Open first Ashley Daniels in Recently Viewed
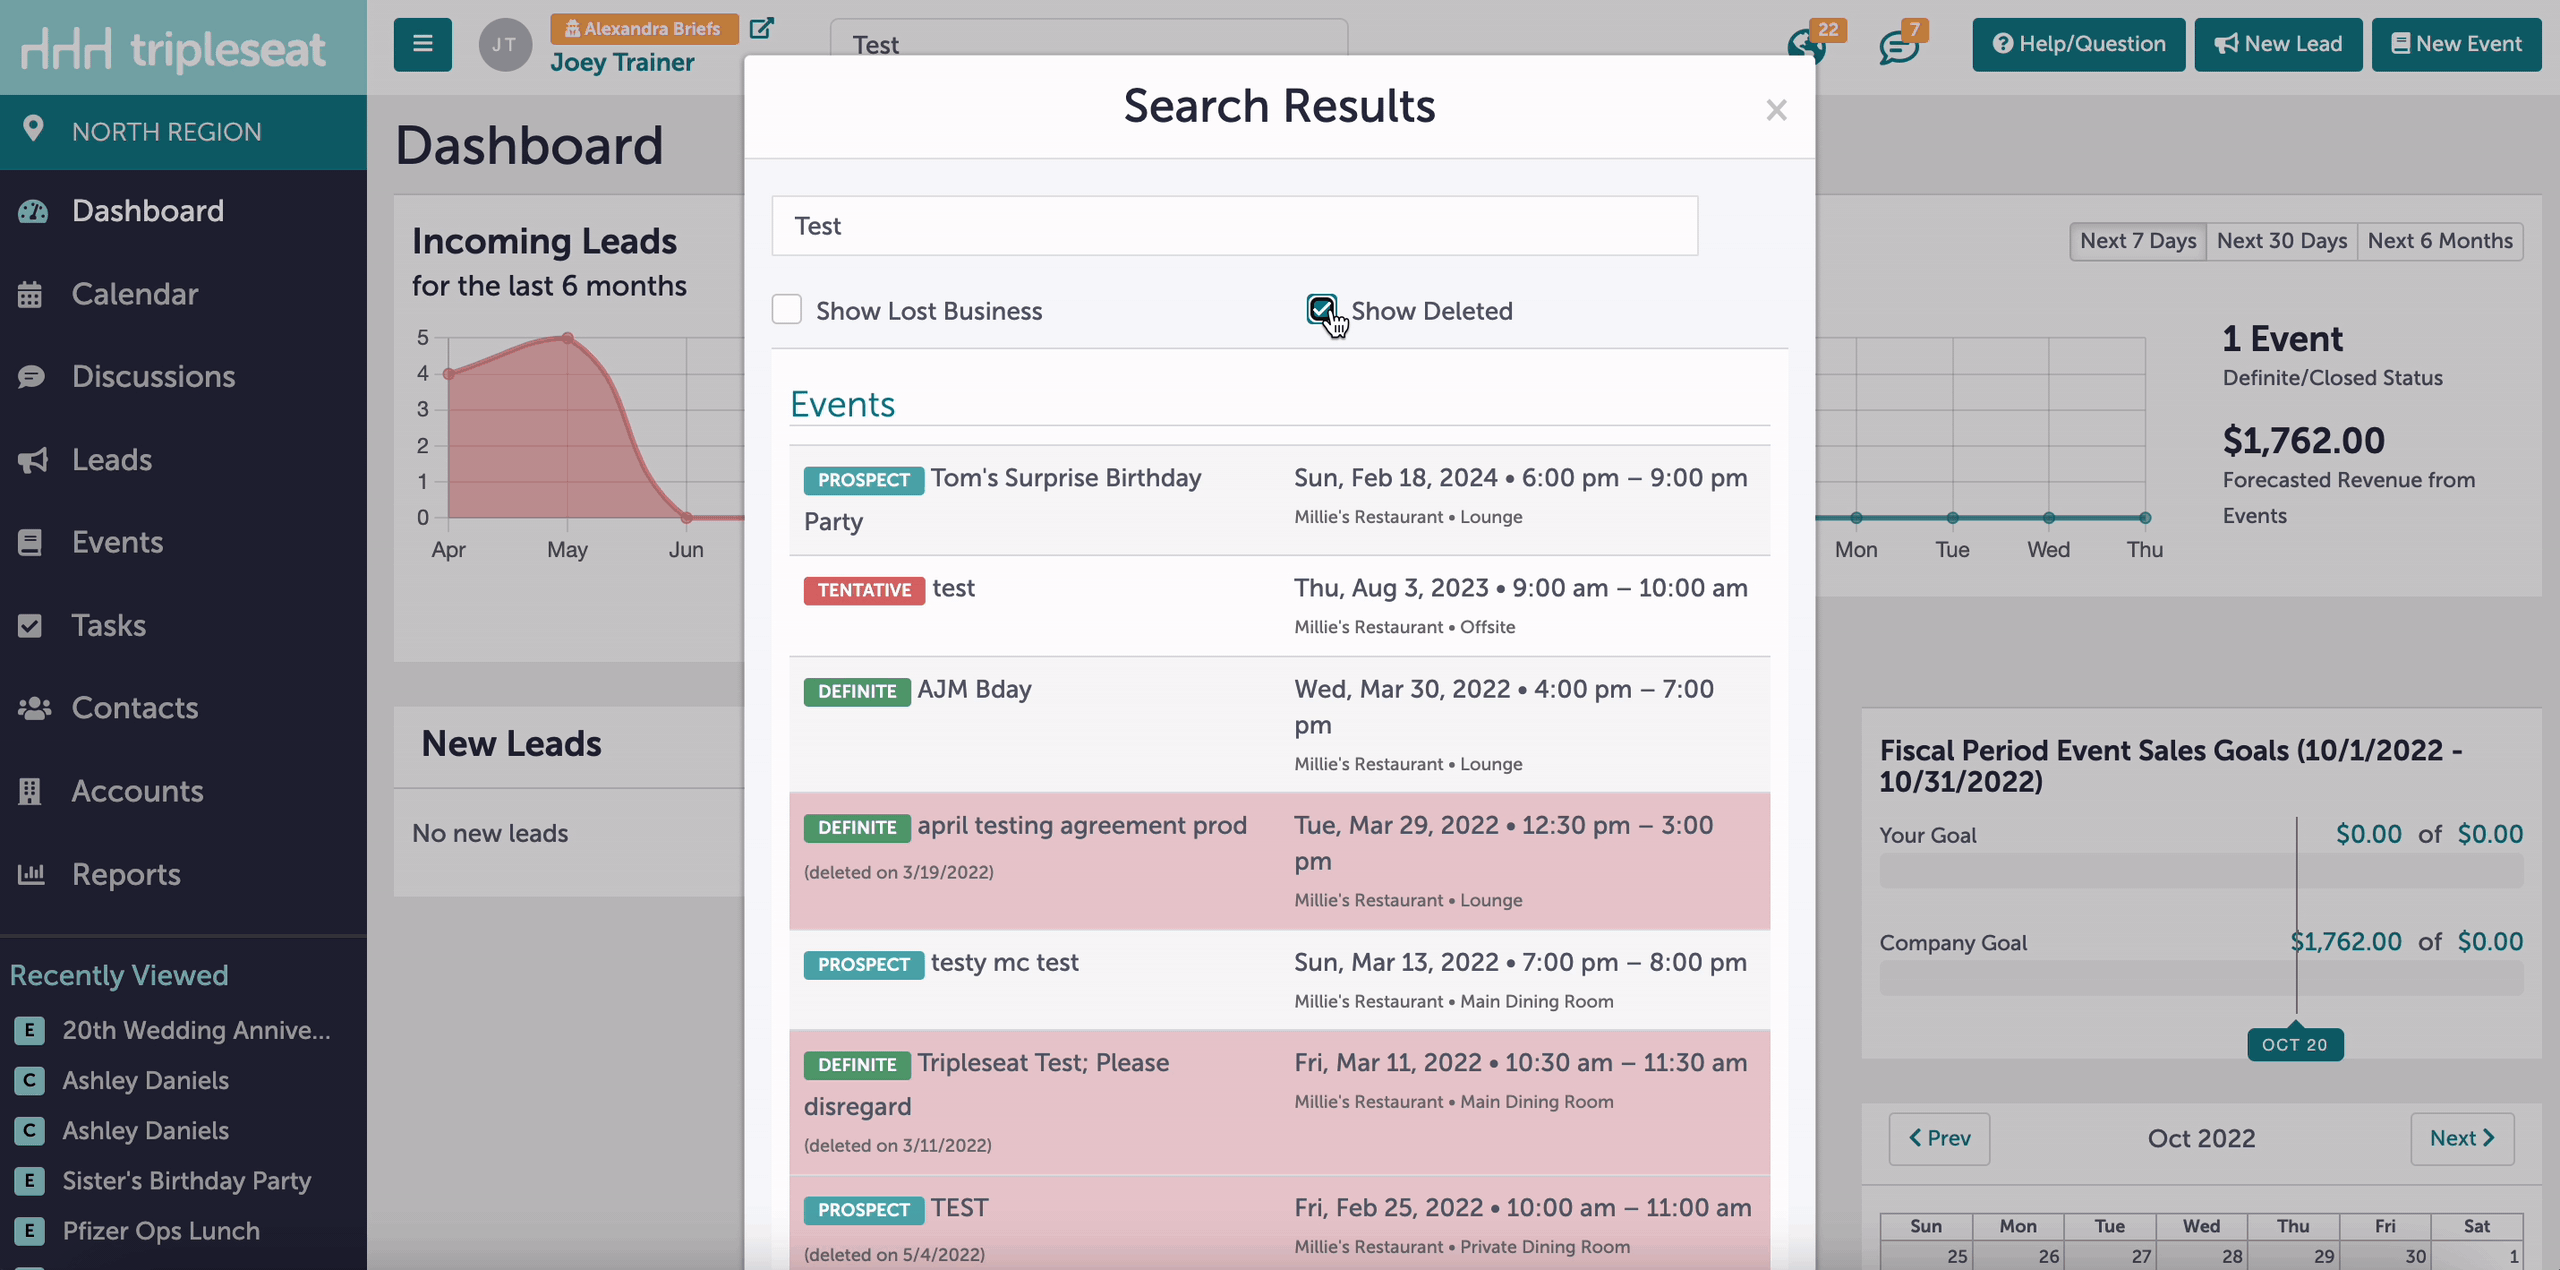Screen dimensions: 2560x1270 pyautogui.click(x=145, y=1080)
